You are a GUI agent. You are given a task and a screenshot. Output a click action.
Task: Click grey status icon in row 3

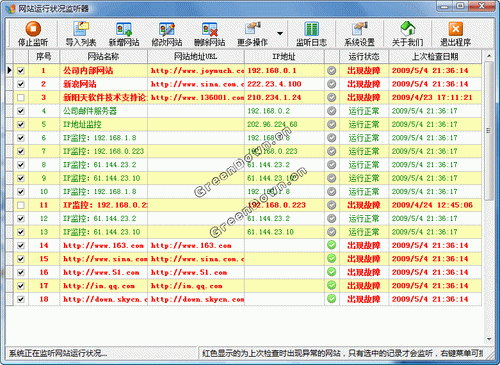click(x=331, y=98)
